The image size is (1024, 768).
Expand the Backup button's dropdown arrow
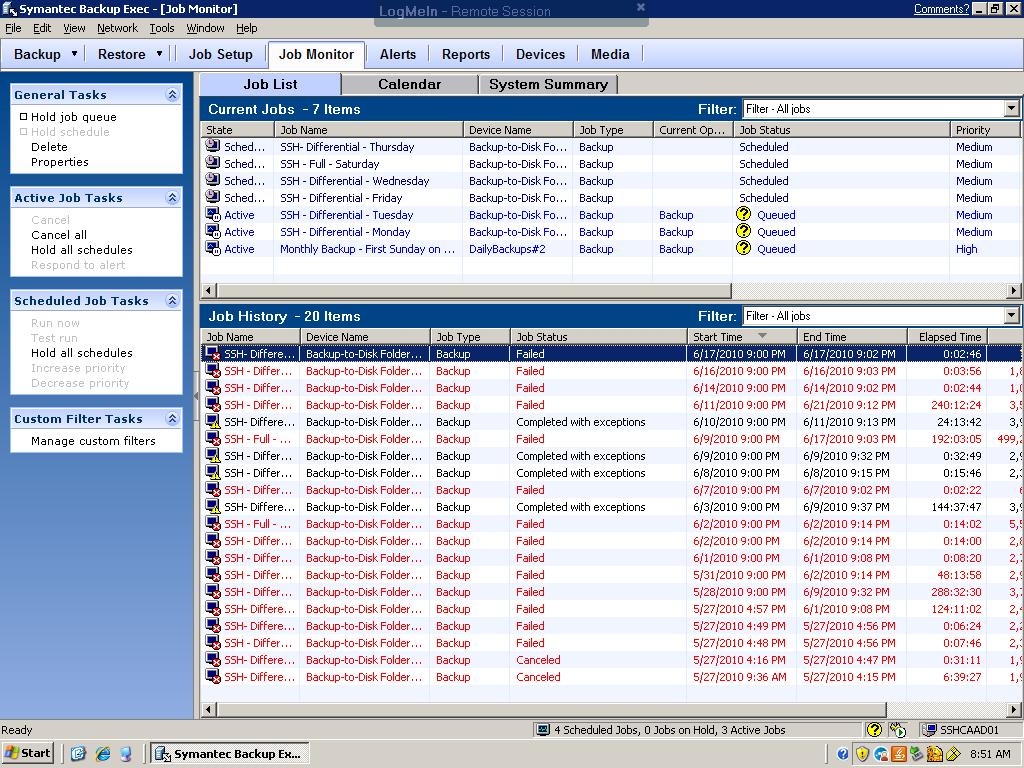click(74, 54)
